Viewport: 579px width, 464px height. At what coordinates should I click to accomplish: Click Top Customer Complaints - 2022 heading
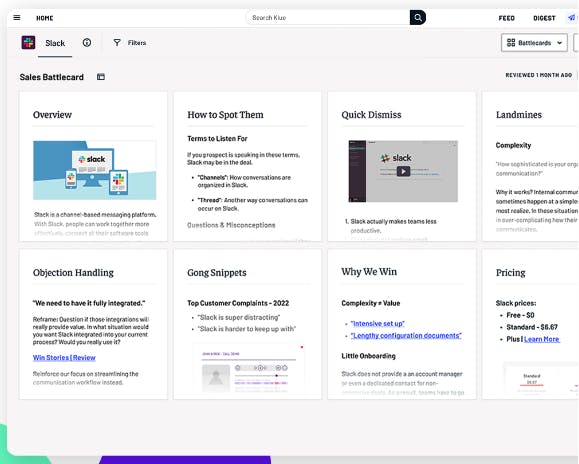[238, 303]
